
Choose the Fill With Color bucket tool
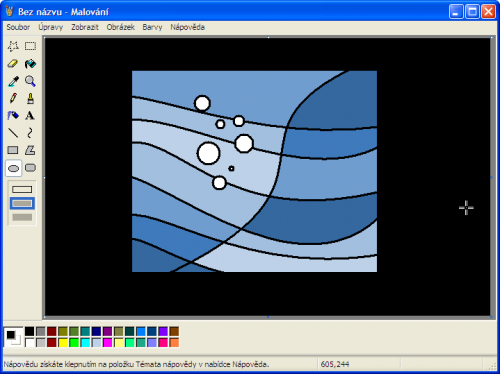[30, 64]
